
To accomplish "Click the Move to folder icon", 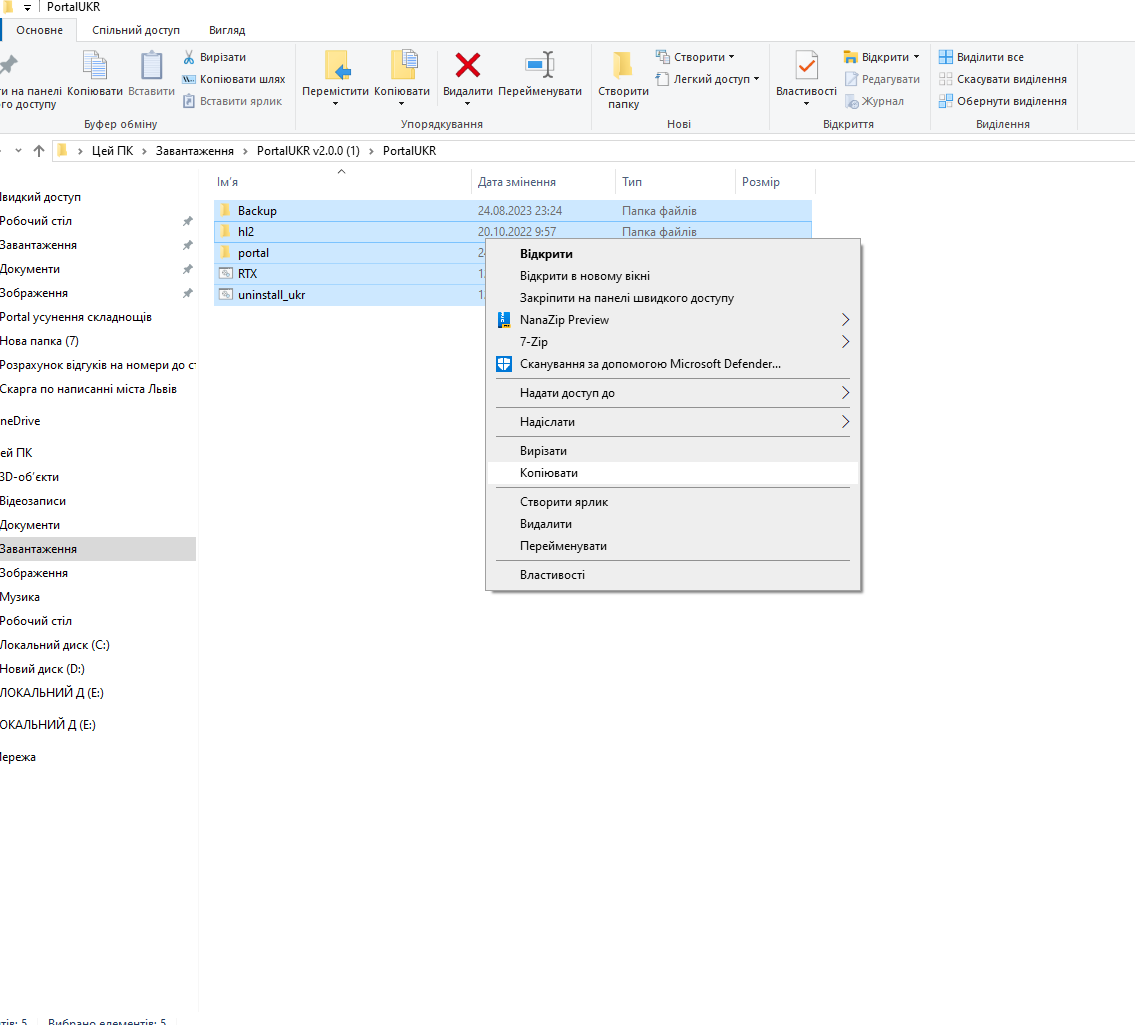I will (337, 65).
